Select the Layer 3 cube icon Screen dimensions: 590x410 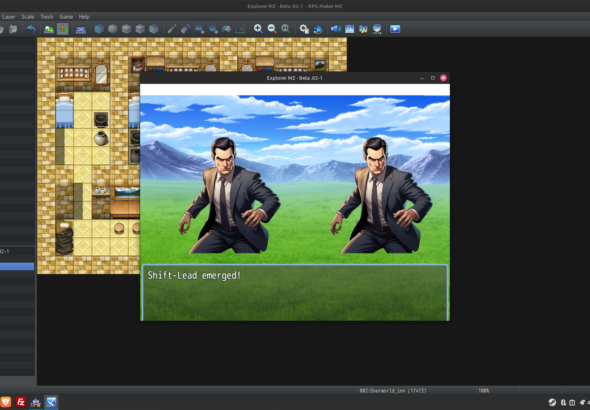pyautogui.click(x=140, y=29)
